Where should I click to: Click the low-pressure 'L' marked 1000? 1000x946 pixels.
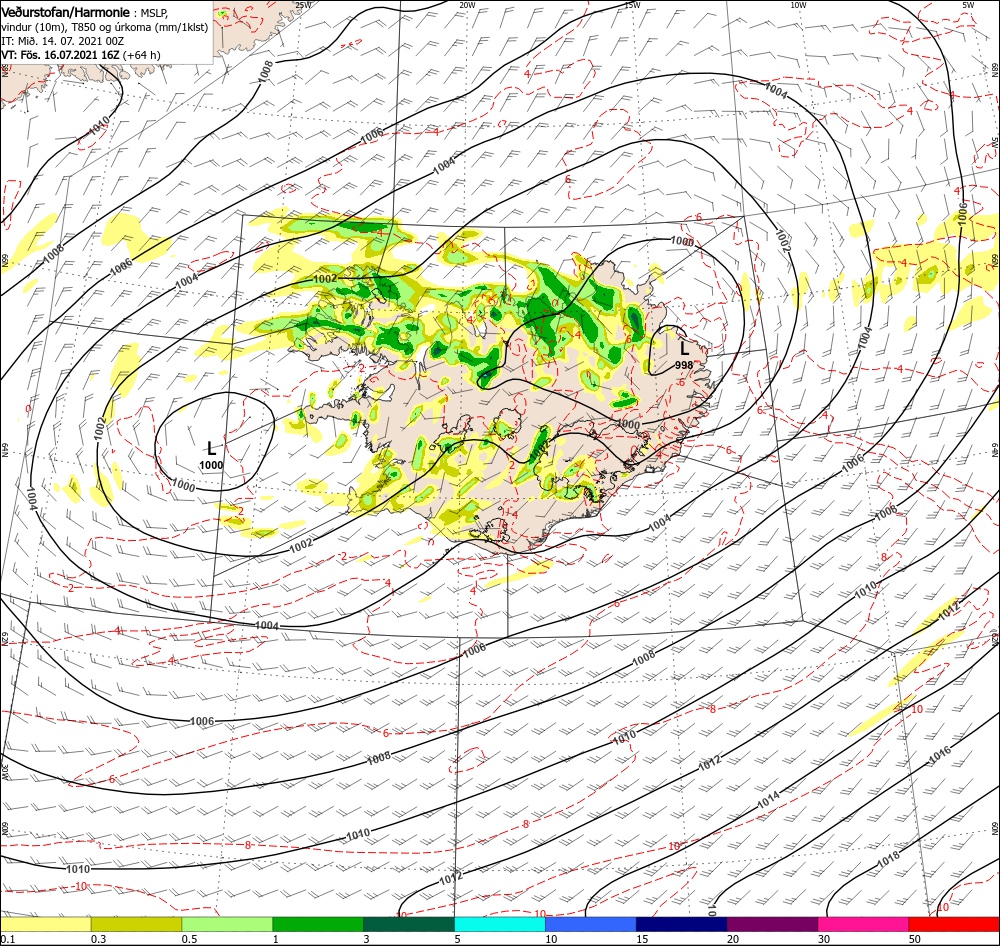tap(211, 448)
